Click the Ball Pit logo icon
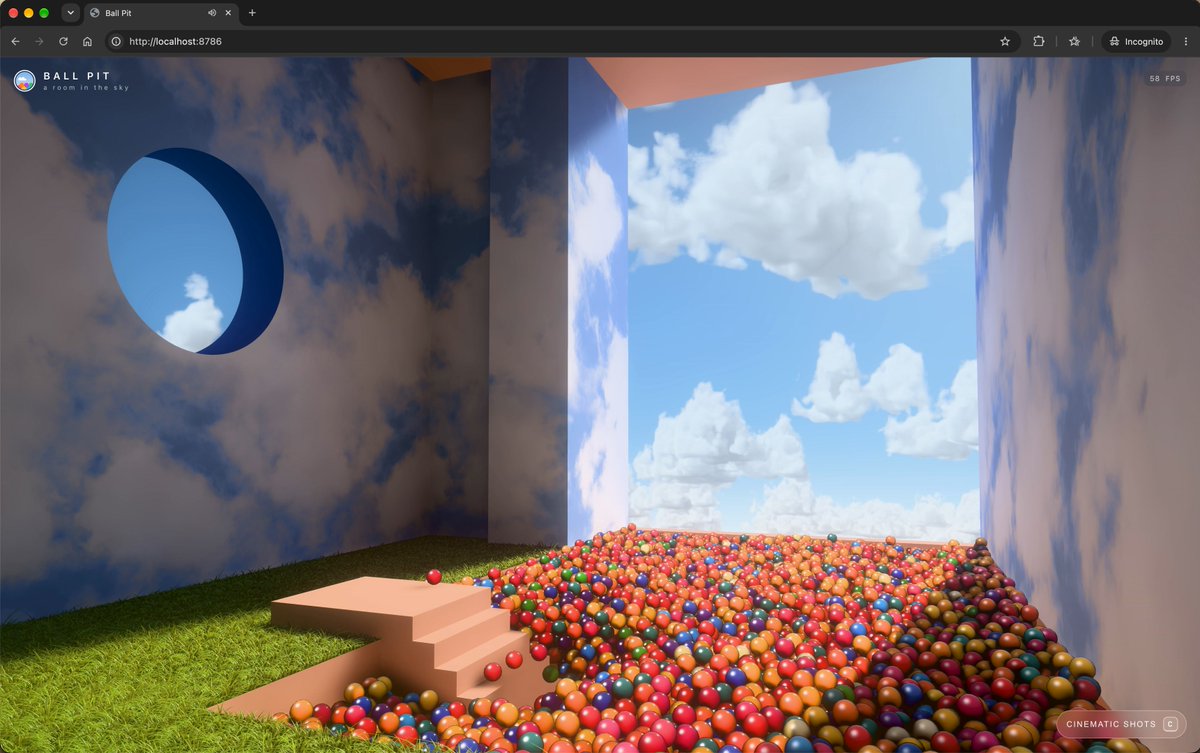 tap(24, 81)
